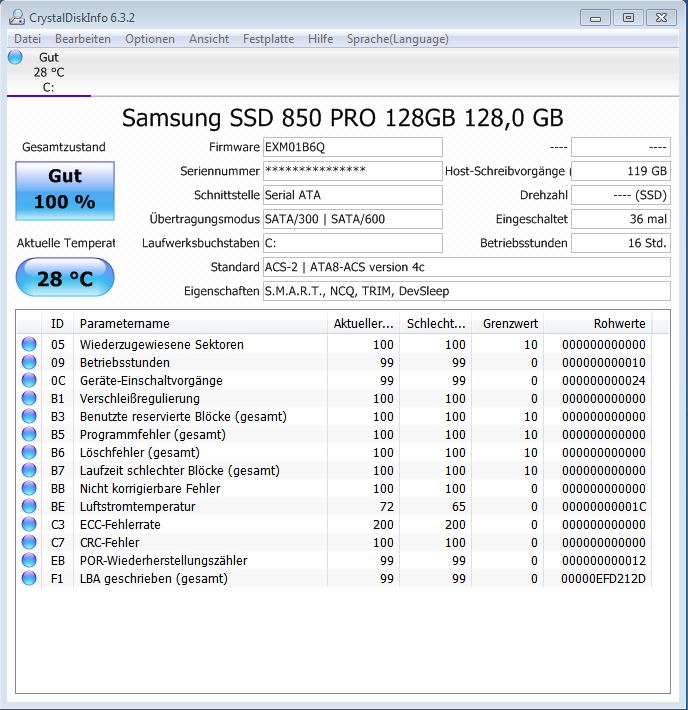
Task: Click the Host-Schreibvorgänge value 119 GB
Action: pyautogui.click(x=621, y=171)
